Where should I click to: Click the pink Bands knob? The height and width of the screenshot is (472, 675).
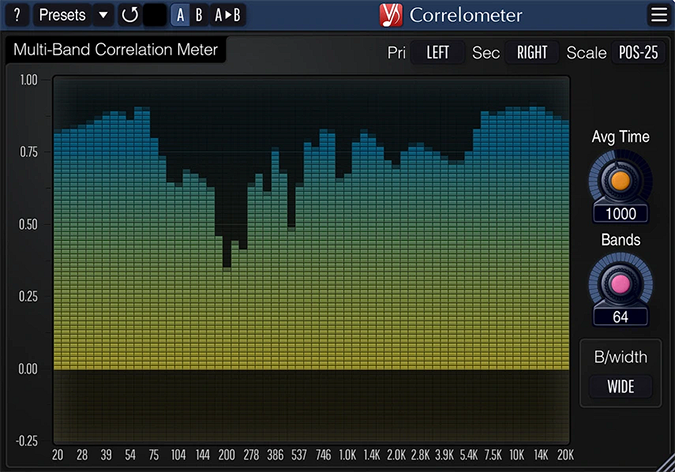pyautogui.click(x=620, y=284)
